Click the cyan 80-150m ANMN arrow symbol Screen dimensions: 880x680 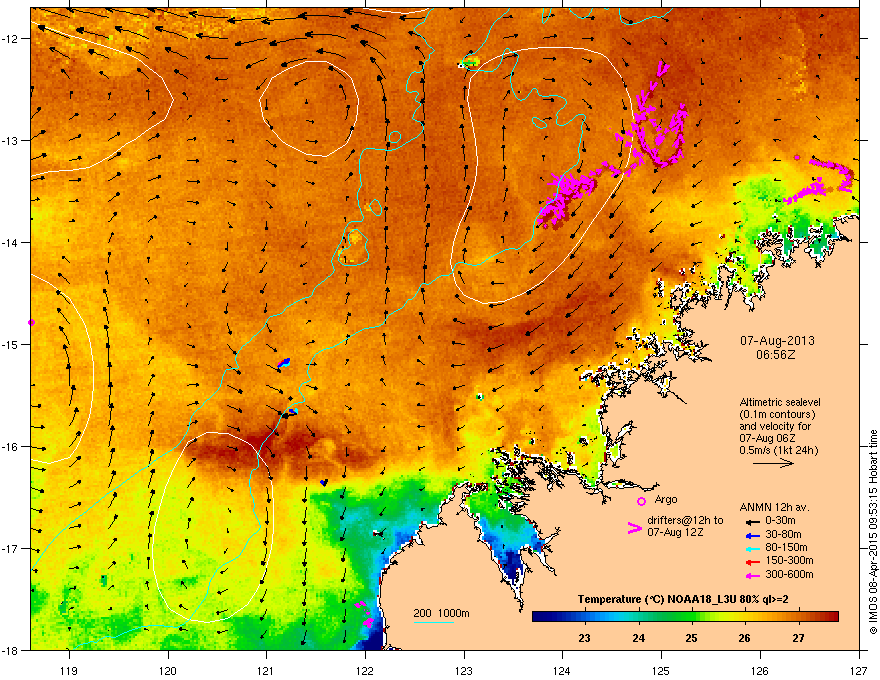point(752,548)
